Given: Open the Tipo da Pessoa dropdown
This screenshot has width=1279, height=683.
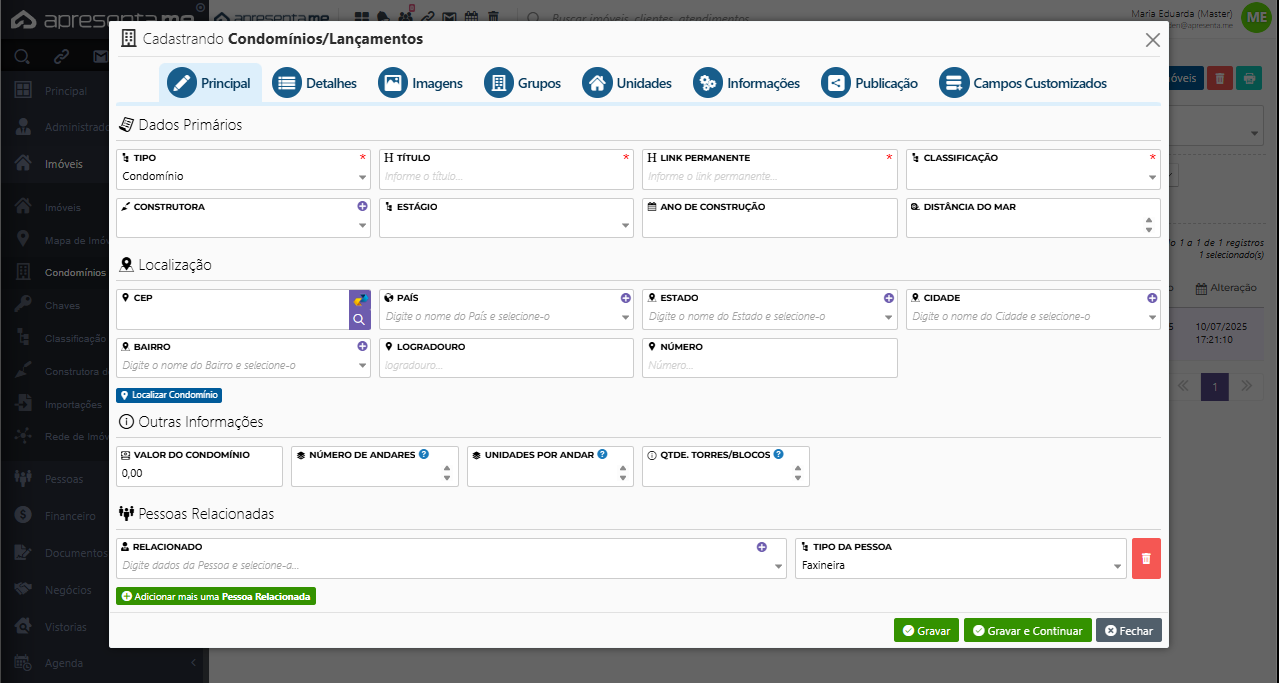Looking at the screenshot, I should 961,566.
